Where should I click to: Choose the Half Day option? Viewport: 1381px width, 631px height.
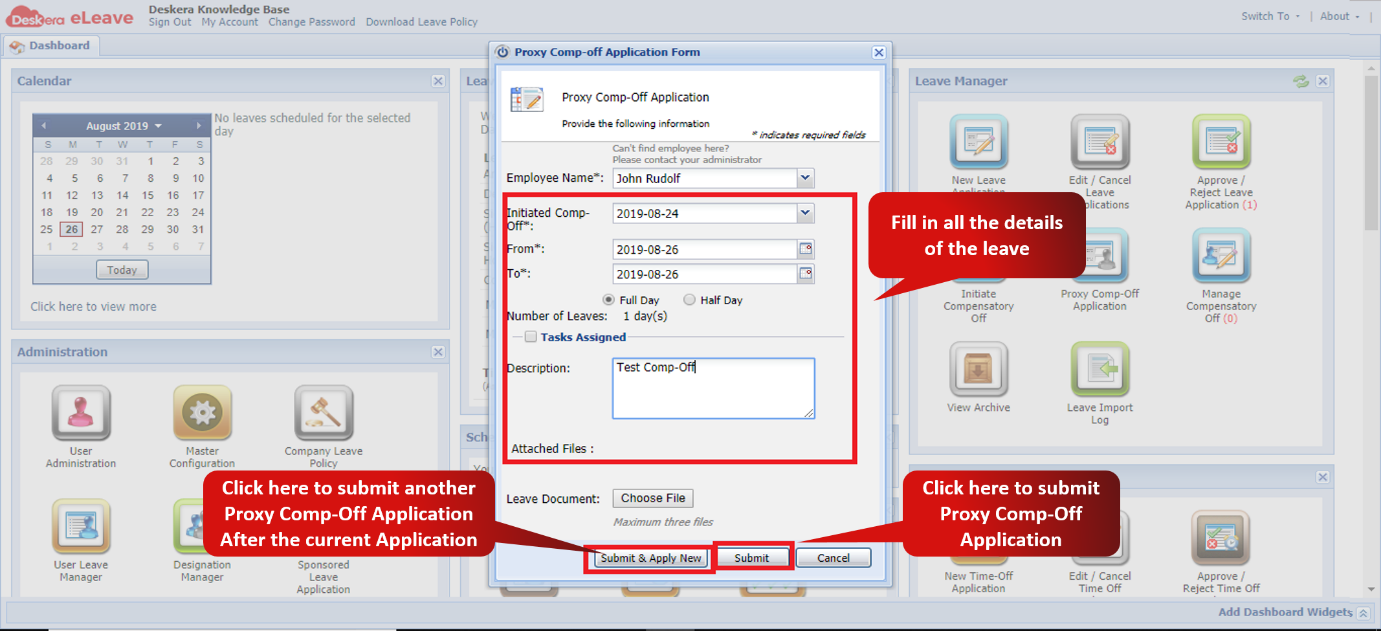click(x=689, y=299)
